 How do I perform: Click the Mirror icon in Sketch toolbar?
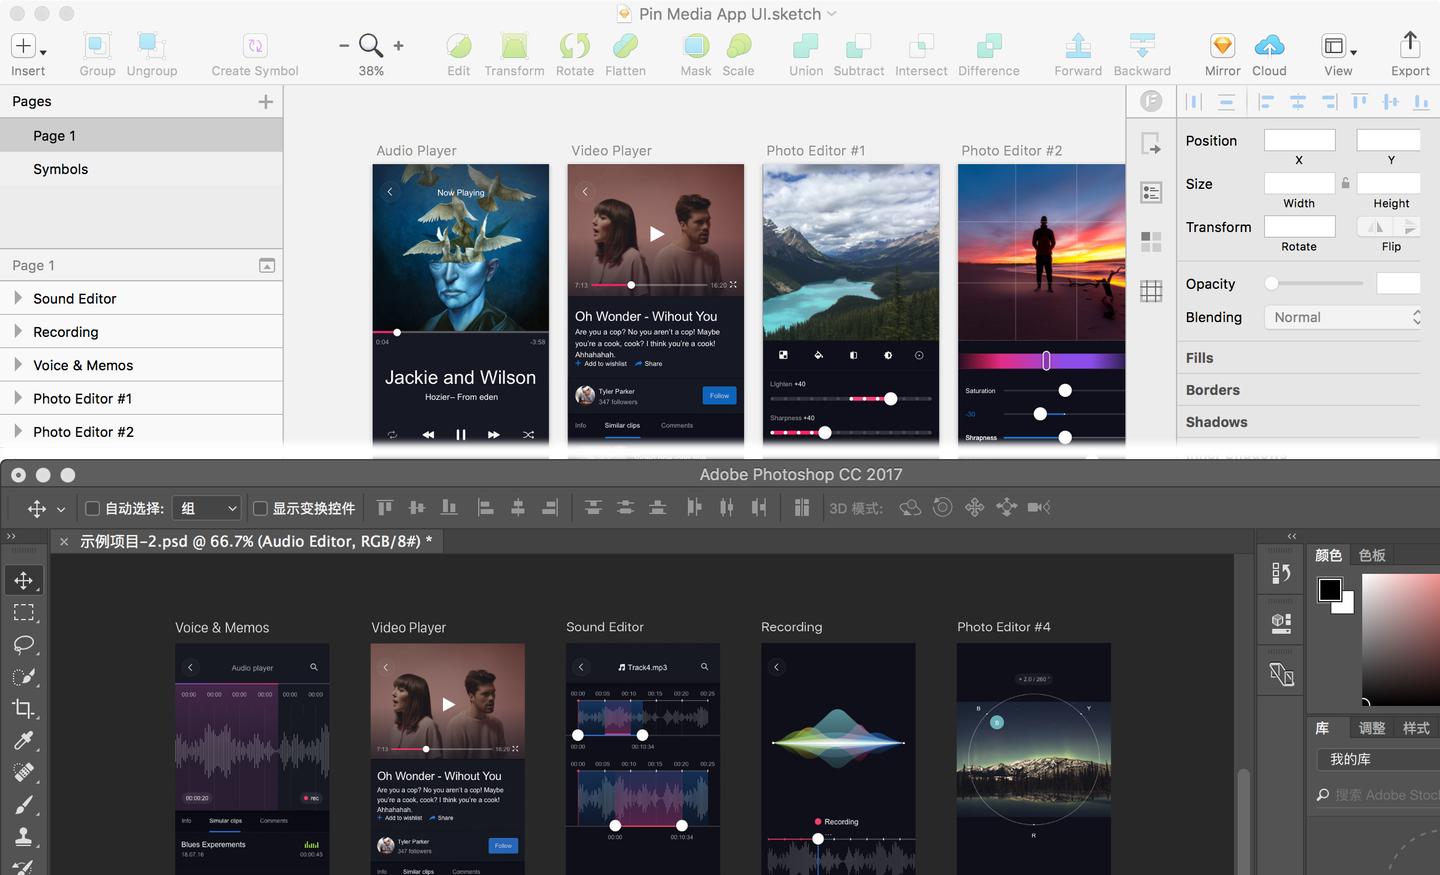coord(1222,46)
